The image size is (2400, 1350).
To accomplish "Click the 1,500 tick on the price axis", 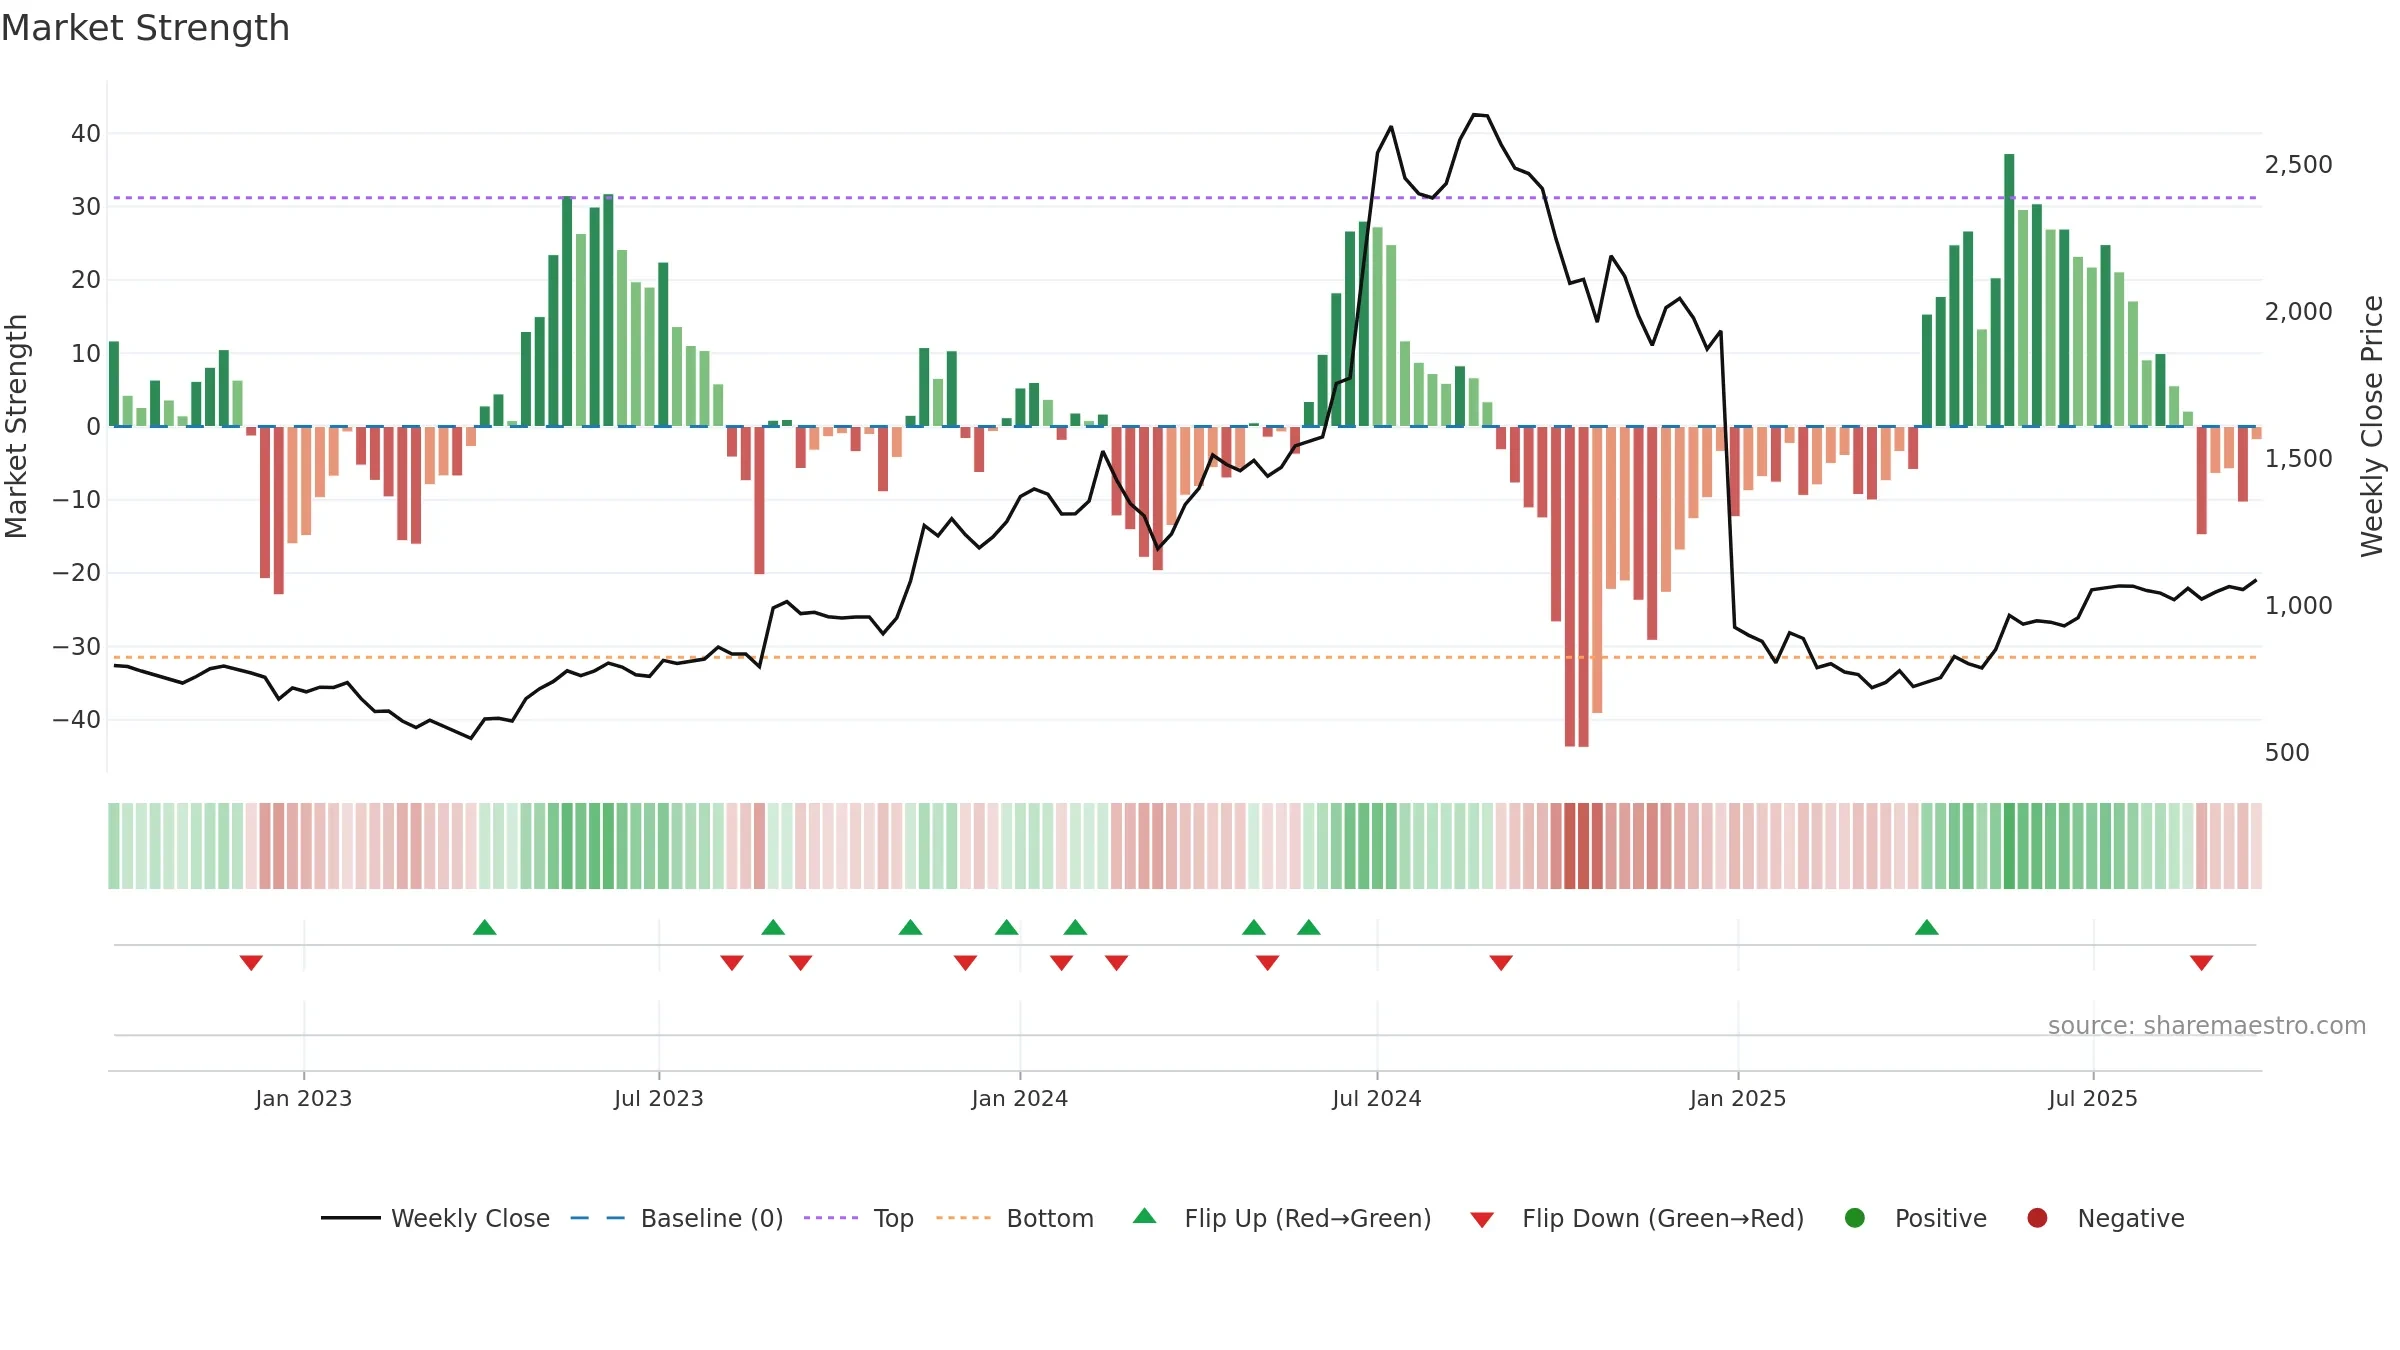I will (2298, 458).
